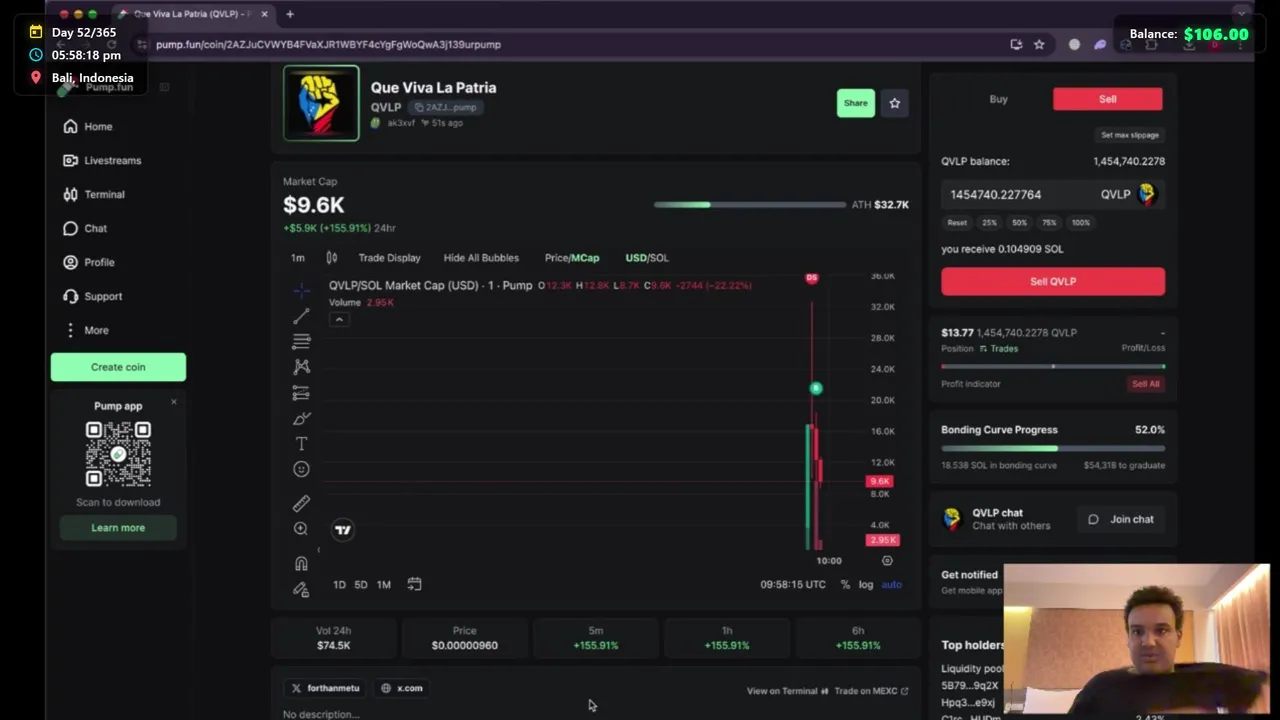Select the Fibonacci retracement lines tool
This screenshot has height=720, width=1280.
(x=301, y=342)
